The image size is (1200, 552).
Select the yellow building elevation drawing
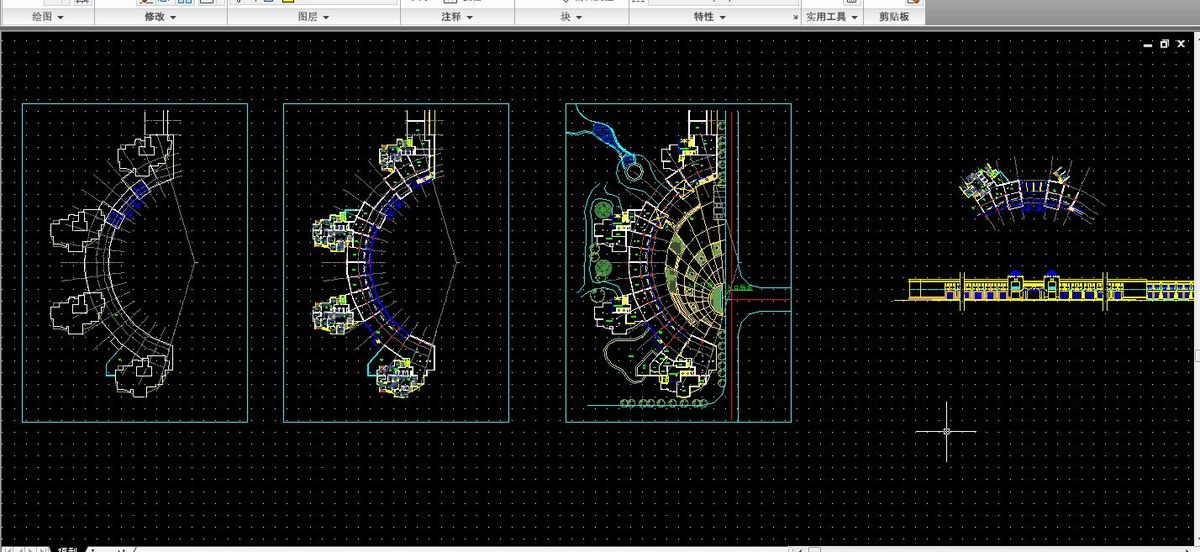point(1050,289)
